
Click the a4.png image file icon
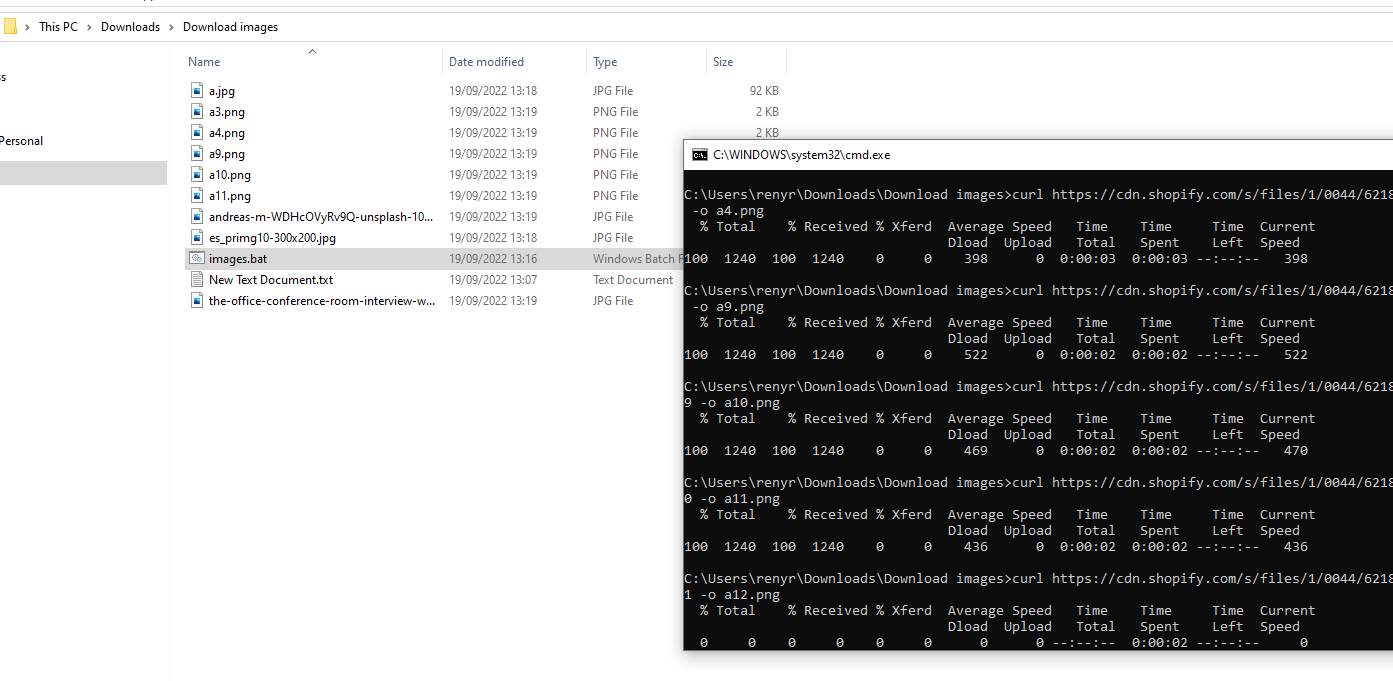(197, 133)
